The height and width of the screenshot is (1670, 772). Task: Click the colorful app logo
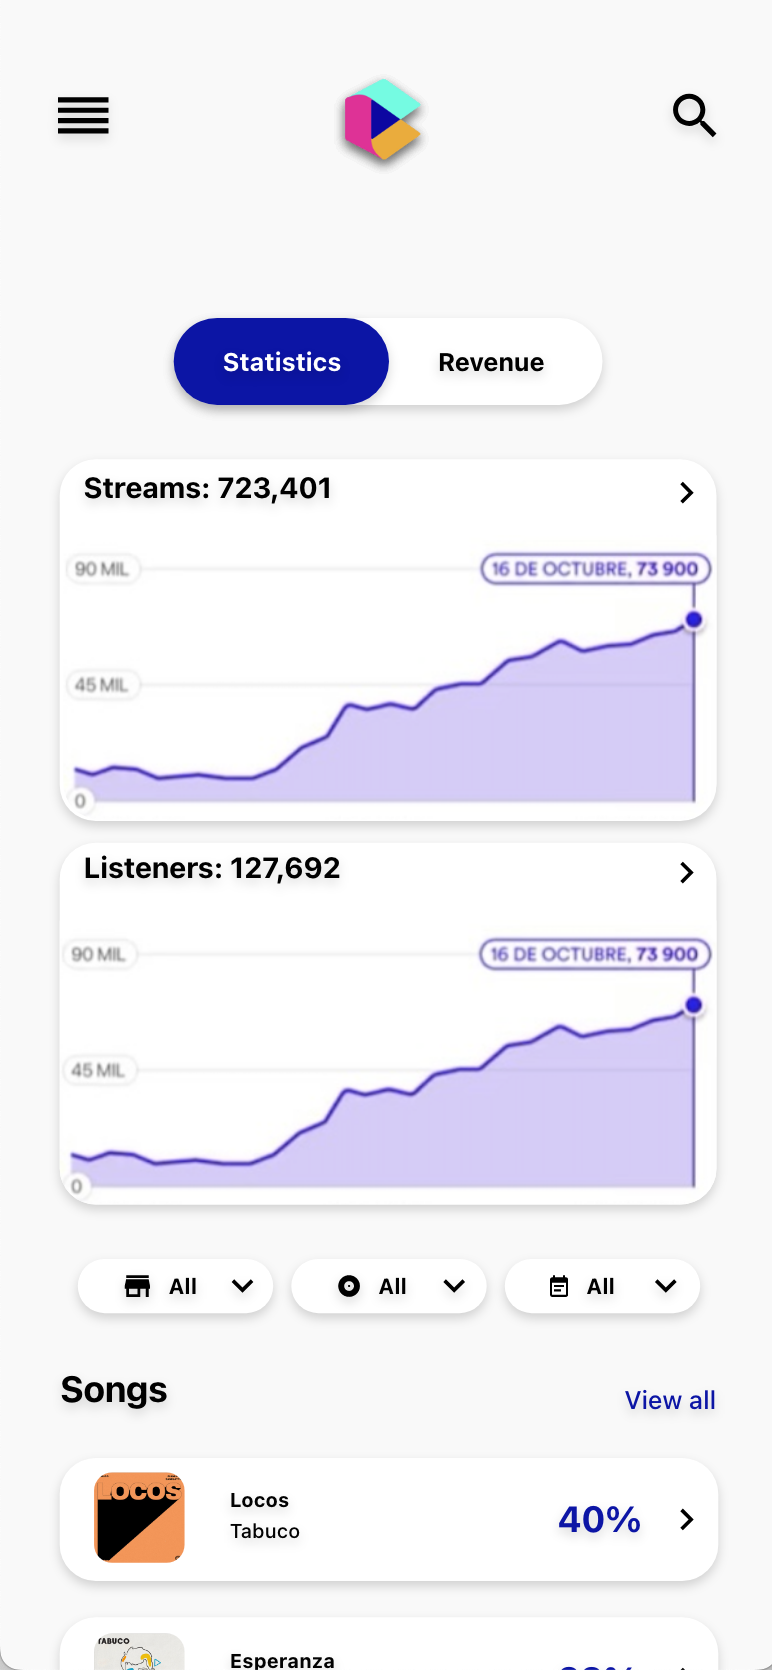pyautogui.click(x=381, y=120)
